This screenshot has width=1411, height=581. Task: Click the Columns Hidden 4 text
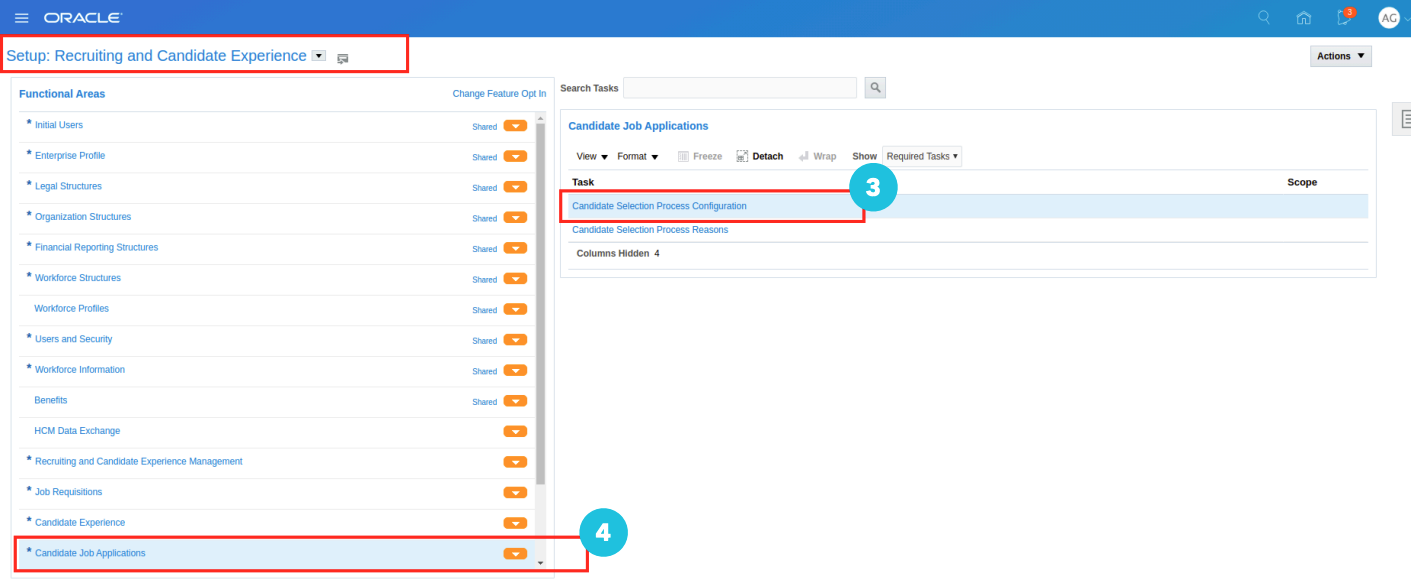click(618, 254)
